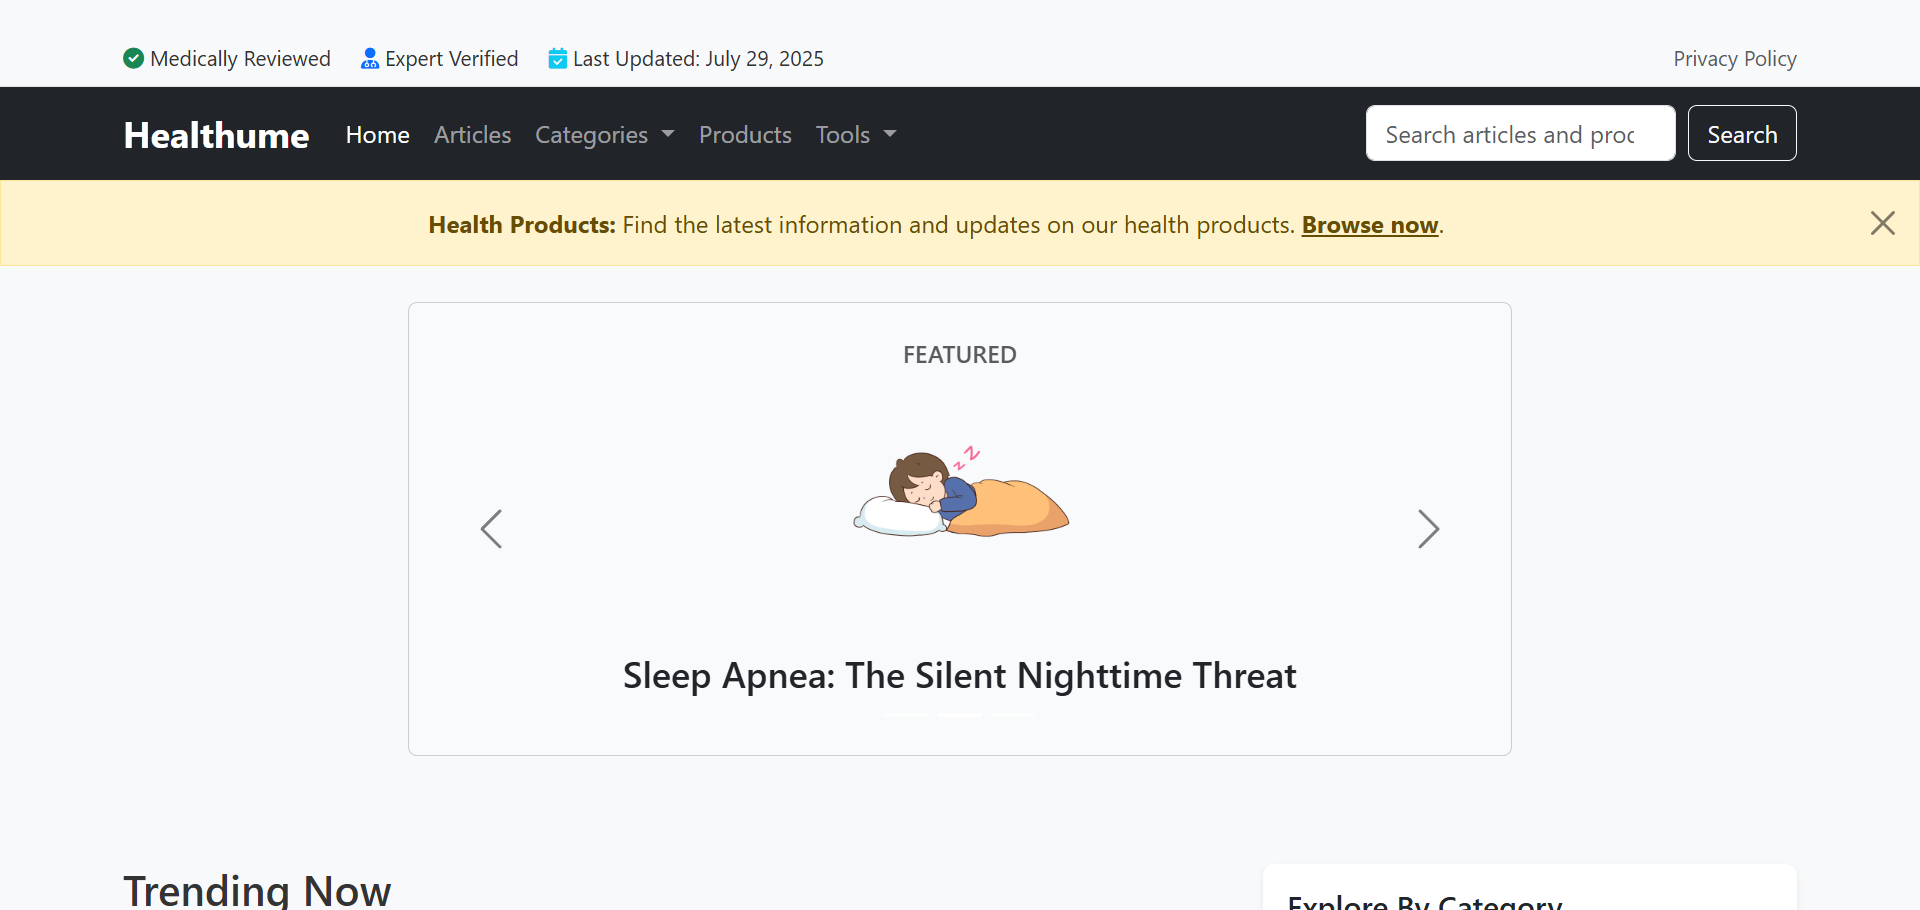Open the Healthume brand logo
This screenshot has width=1920, height=910.
tap(215, 134)
